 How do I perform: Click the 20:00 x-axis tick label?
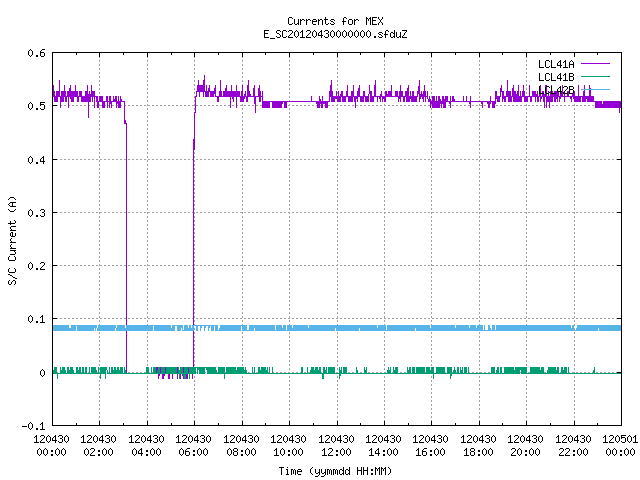[x=525, y=452]
